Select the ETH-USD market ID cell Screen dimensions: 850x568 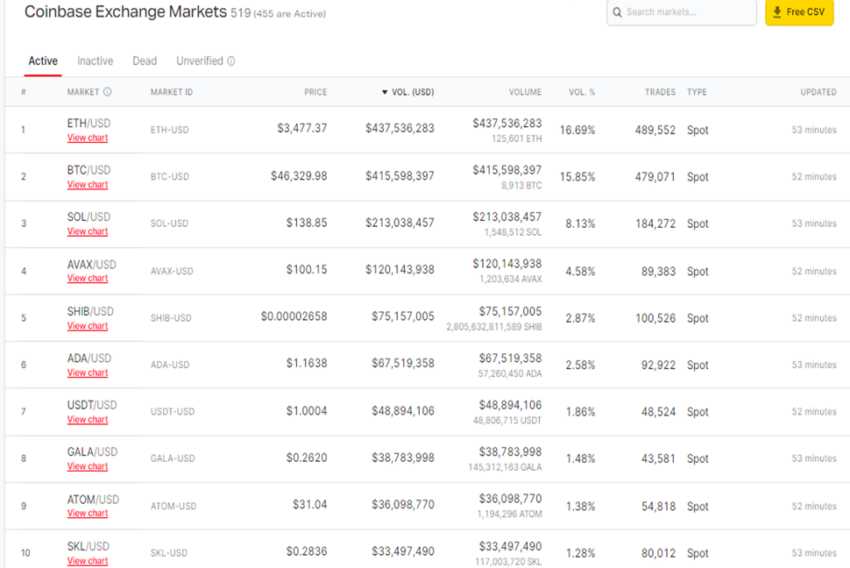click(169, 130)
